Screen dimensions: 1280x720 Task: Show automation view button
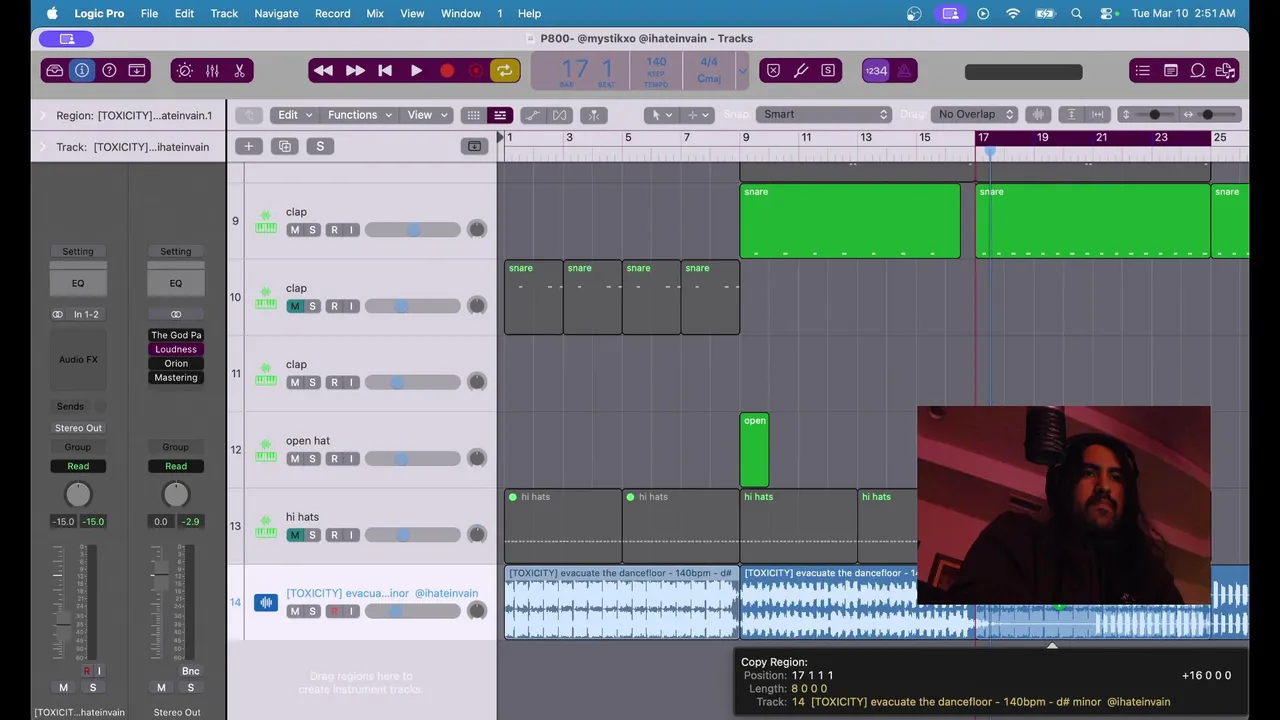click(533, 115)
